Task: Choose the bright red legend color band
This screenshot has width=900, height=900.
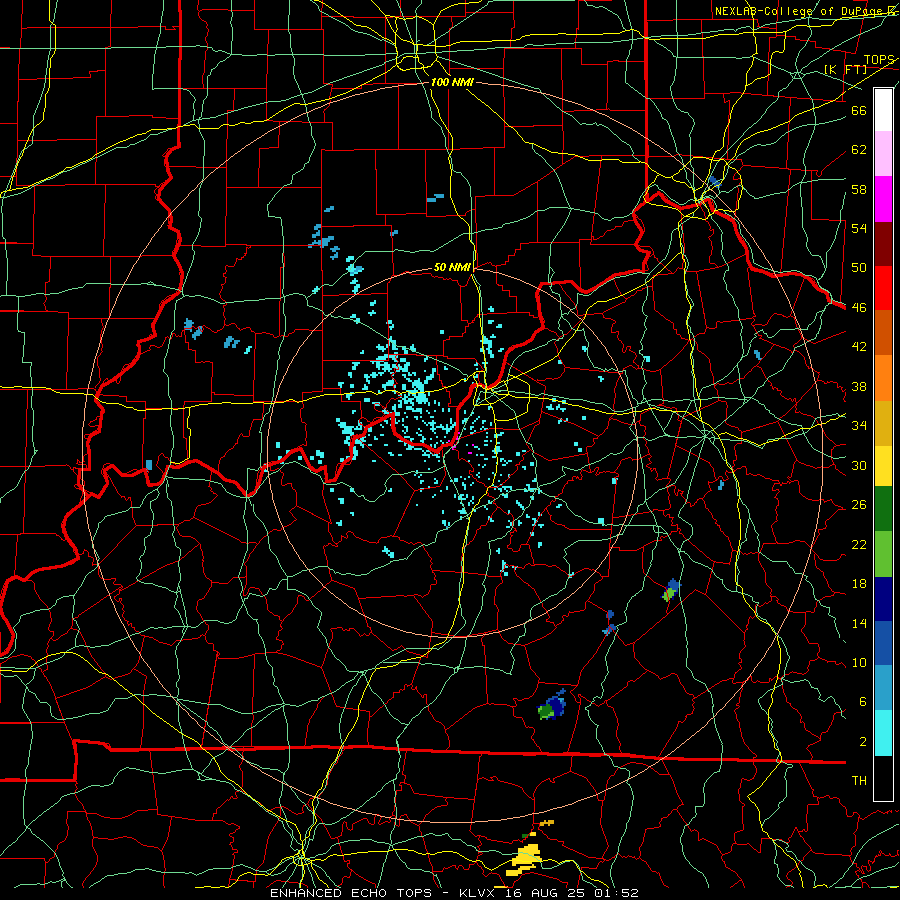Action: (883, 288)
